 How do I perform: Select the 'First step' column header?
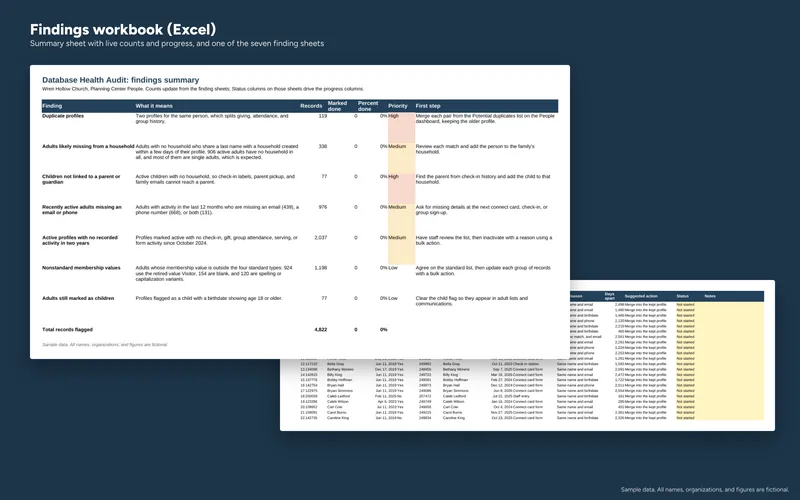click(x=428, y=106)
